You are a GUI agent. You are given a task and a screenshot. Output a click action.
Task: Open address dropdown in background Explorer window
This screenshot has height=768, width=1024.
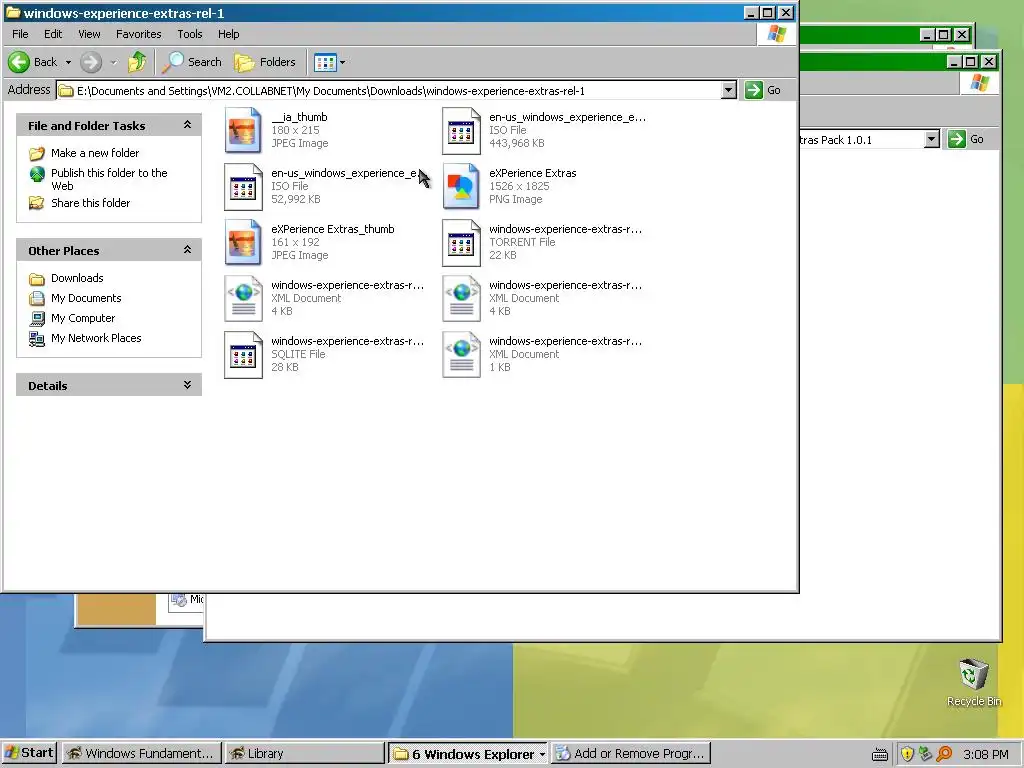(x=932, y=139)
